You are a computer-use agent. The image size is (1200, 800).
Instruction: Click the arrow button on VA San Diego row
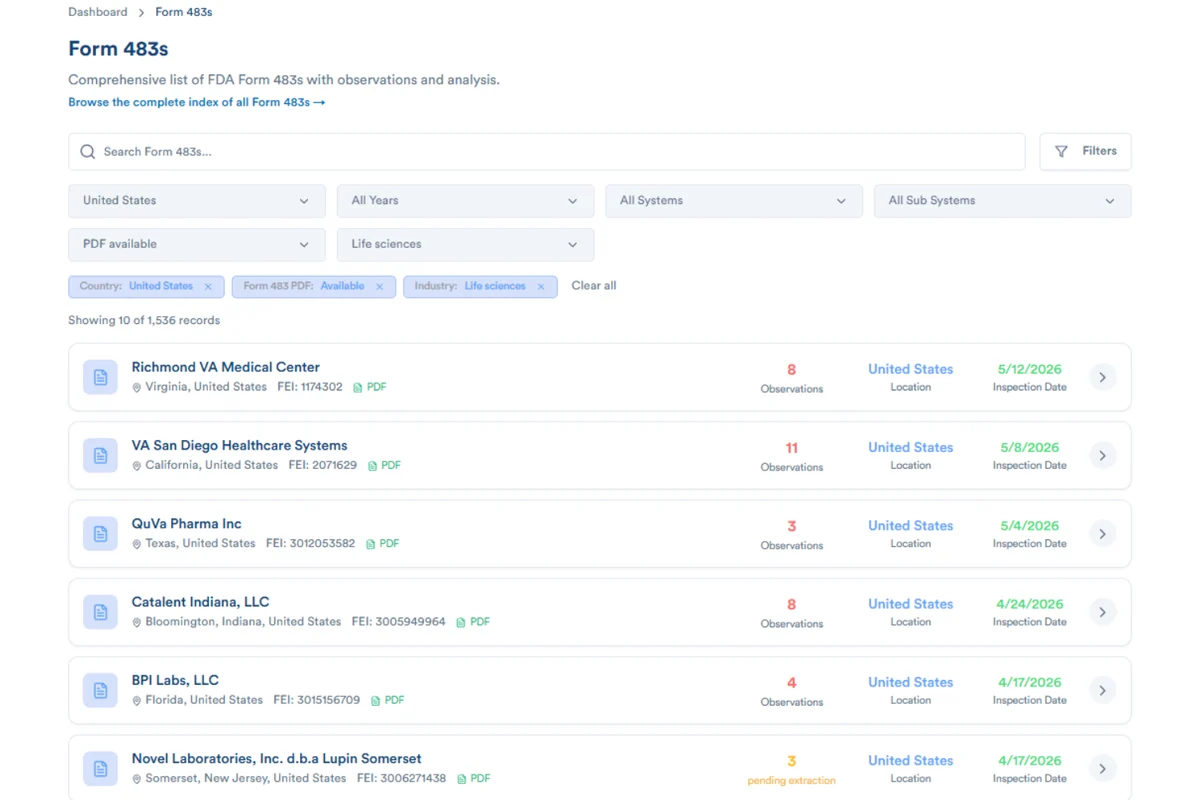[1102, 455]
